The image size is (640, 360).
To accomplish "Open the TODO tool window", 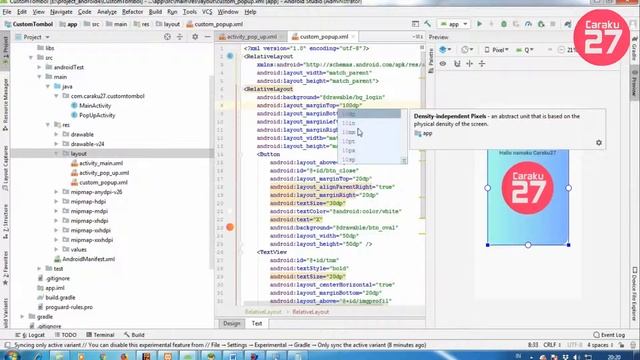I will click(65, 335).
